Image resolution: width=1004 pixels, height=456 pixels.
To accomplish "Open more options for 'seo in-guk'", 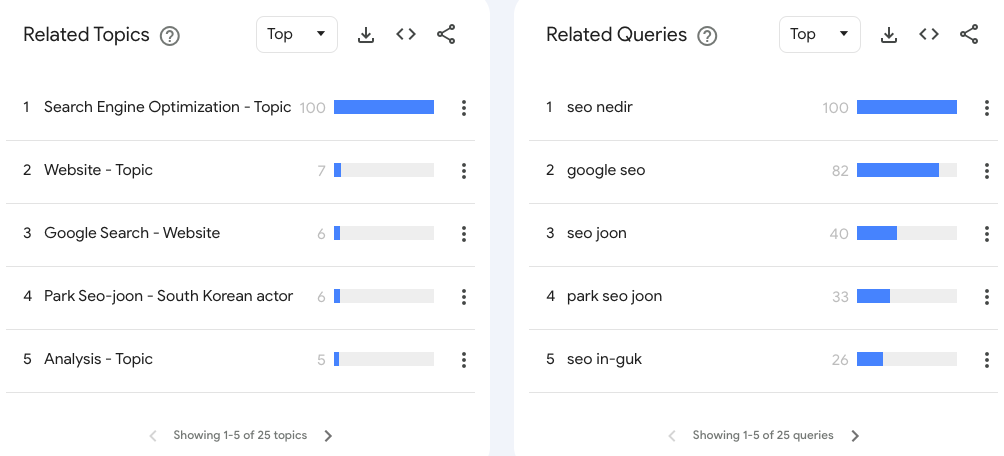I will [987, 360].
